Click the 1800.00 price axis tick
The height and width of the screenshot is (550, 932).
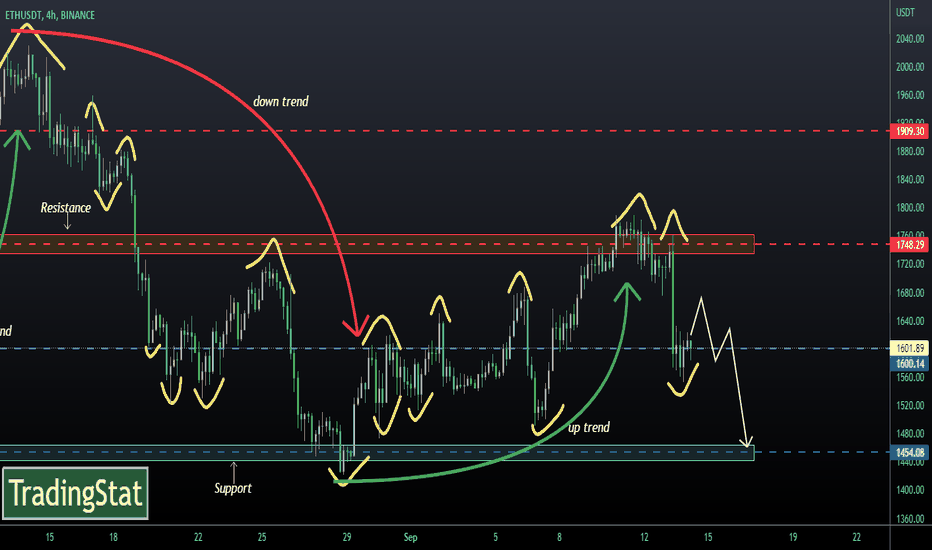click(910, 208)
